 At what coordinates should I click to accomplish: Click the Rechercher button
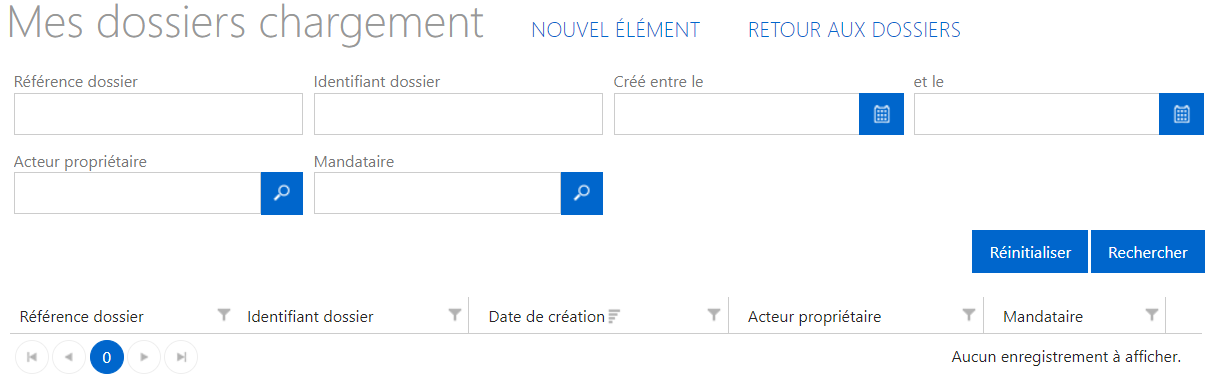[x=1148, y=252]
